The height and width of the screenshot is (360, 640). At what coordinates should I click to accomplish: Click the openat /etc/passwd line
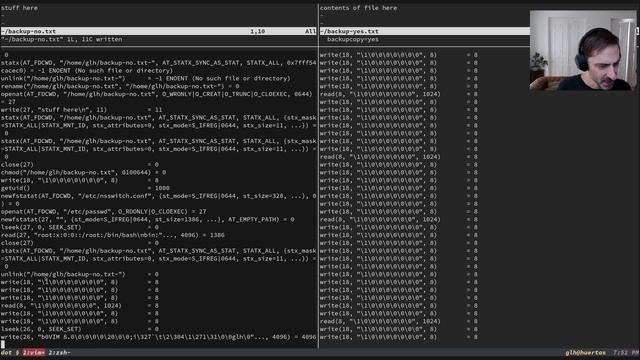pyautogui.click(x=103, y=212)
